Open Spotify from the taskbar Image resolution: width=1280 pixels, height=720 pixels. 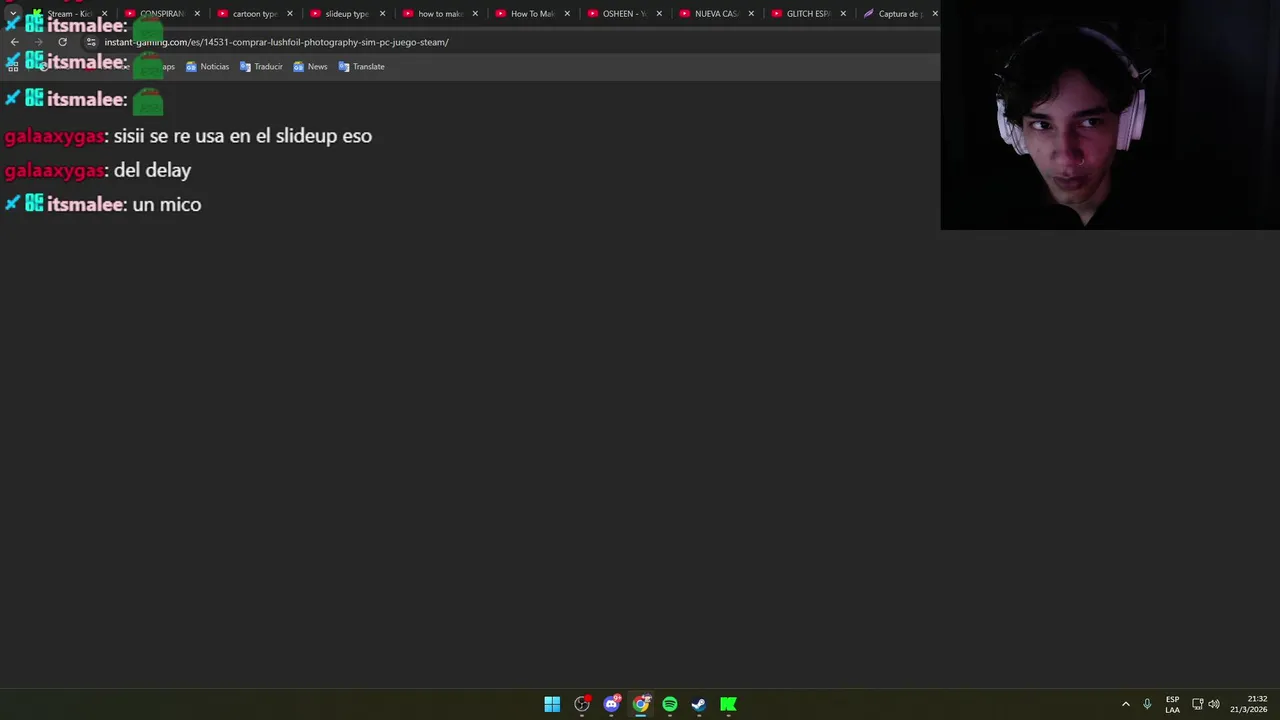pos(670,704)
